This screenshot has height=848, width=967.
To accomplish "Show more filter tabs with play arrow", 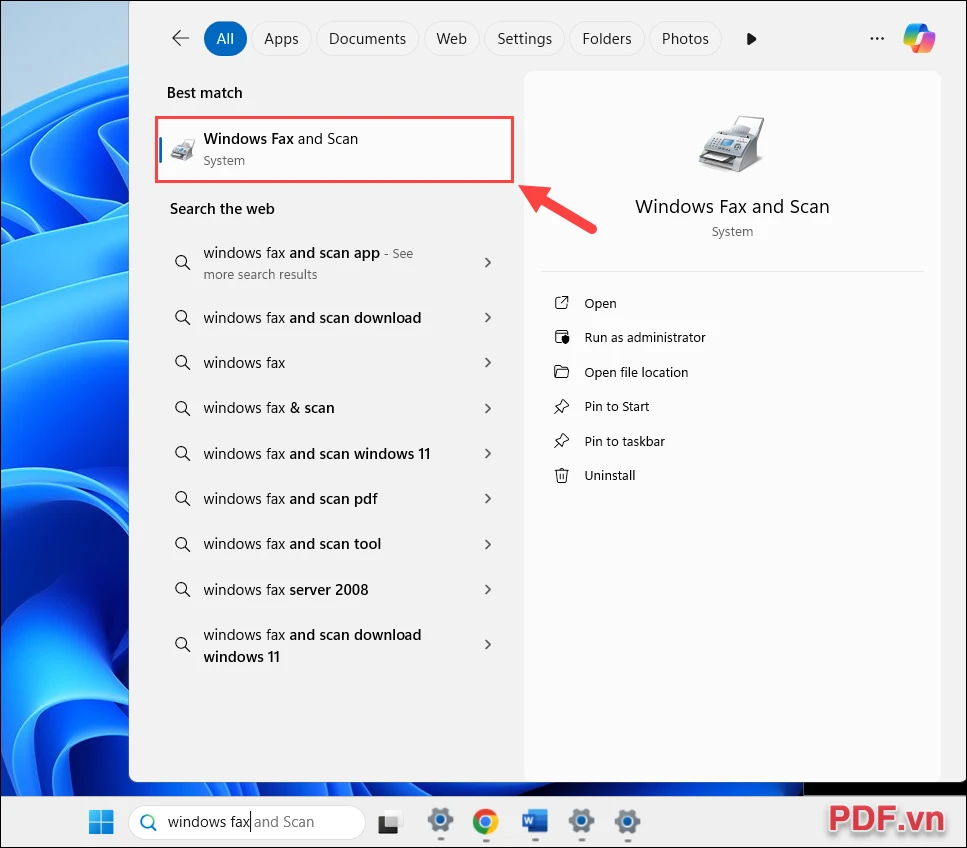I will point(751,39).
